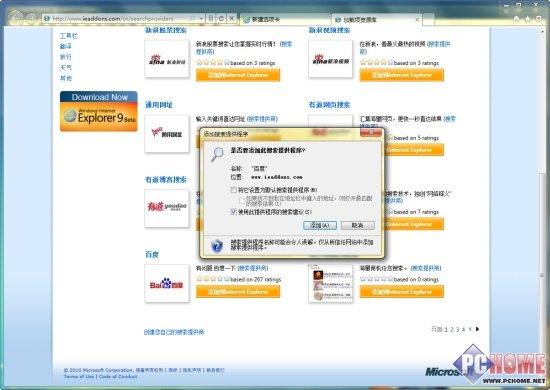
Task: Switch to the 新建选项卡 tab
Action: (x=286, y=20)
